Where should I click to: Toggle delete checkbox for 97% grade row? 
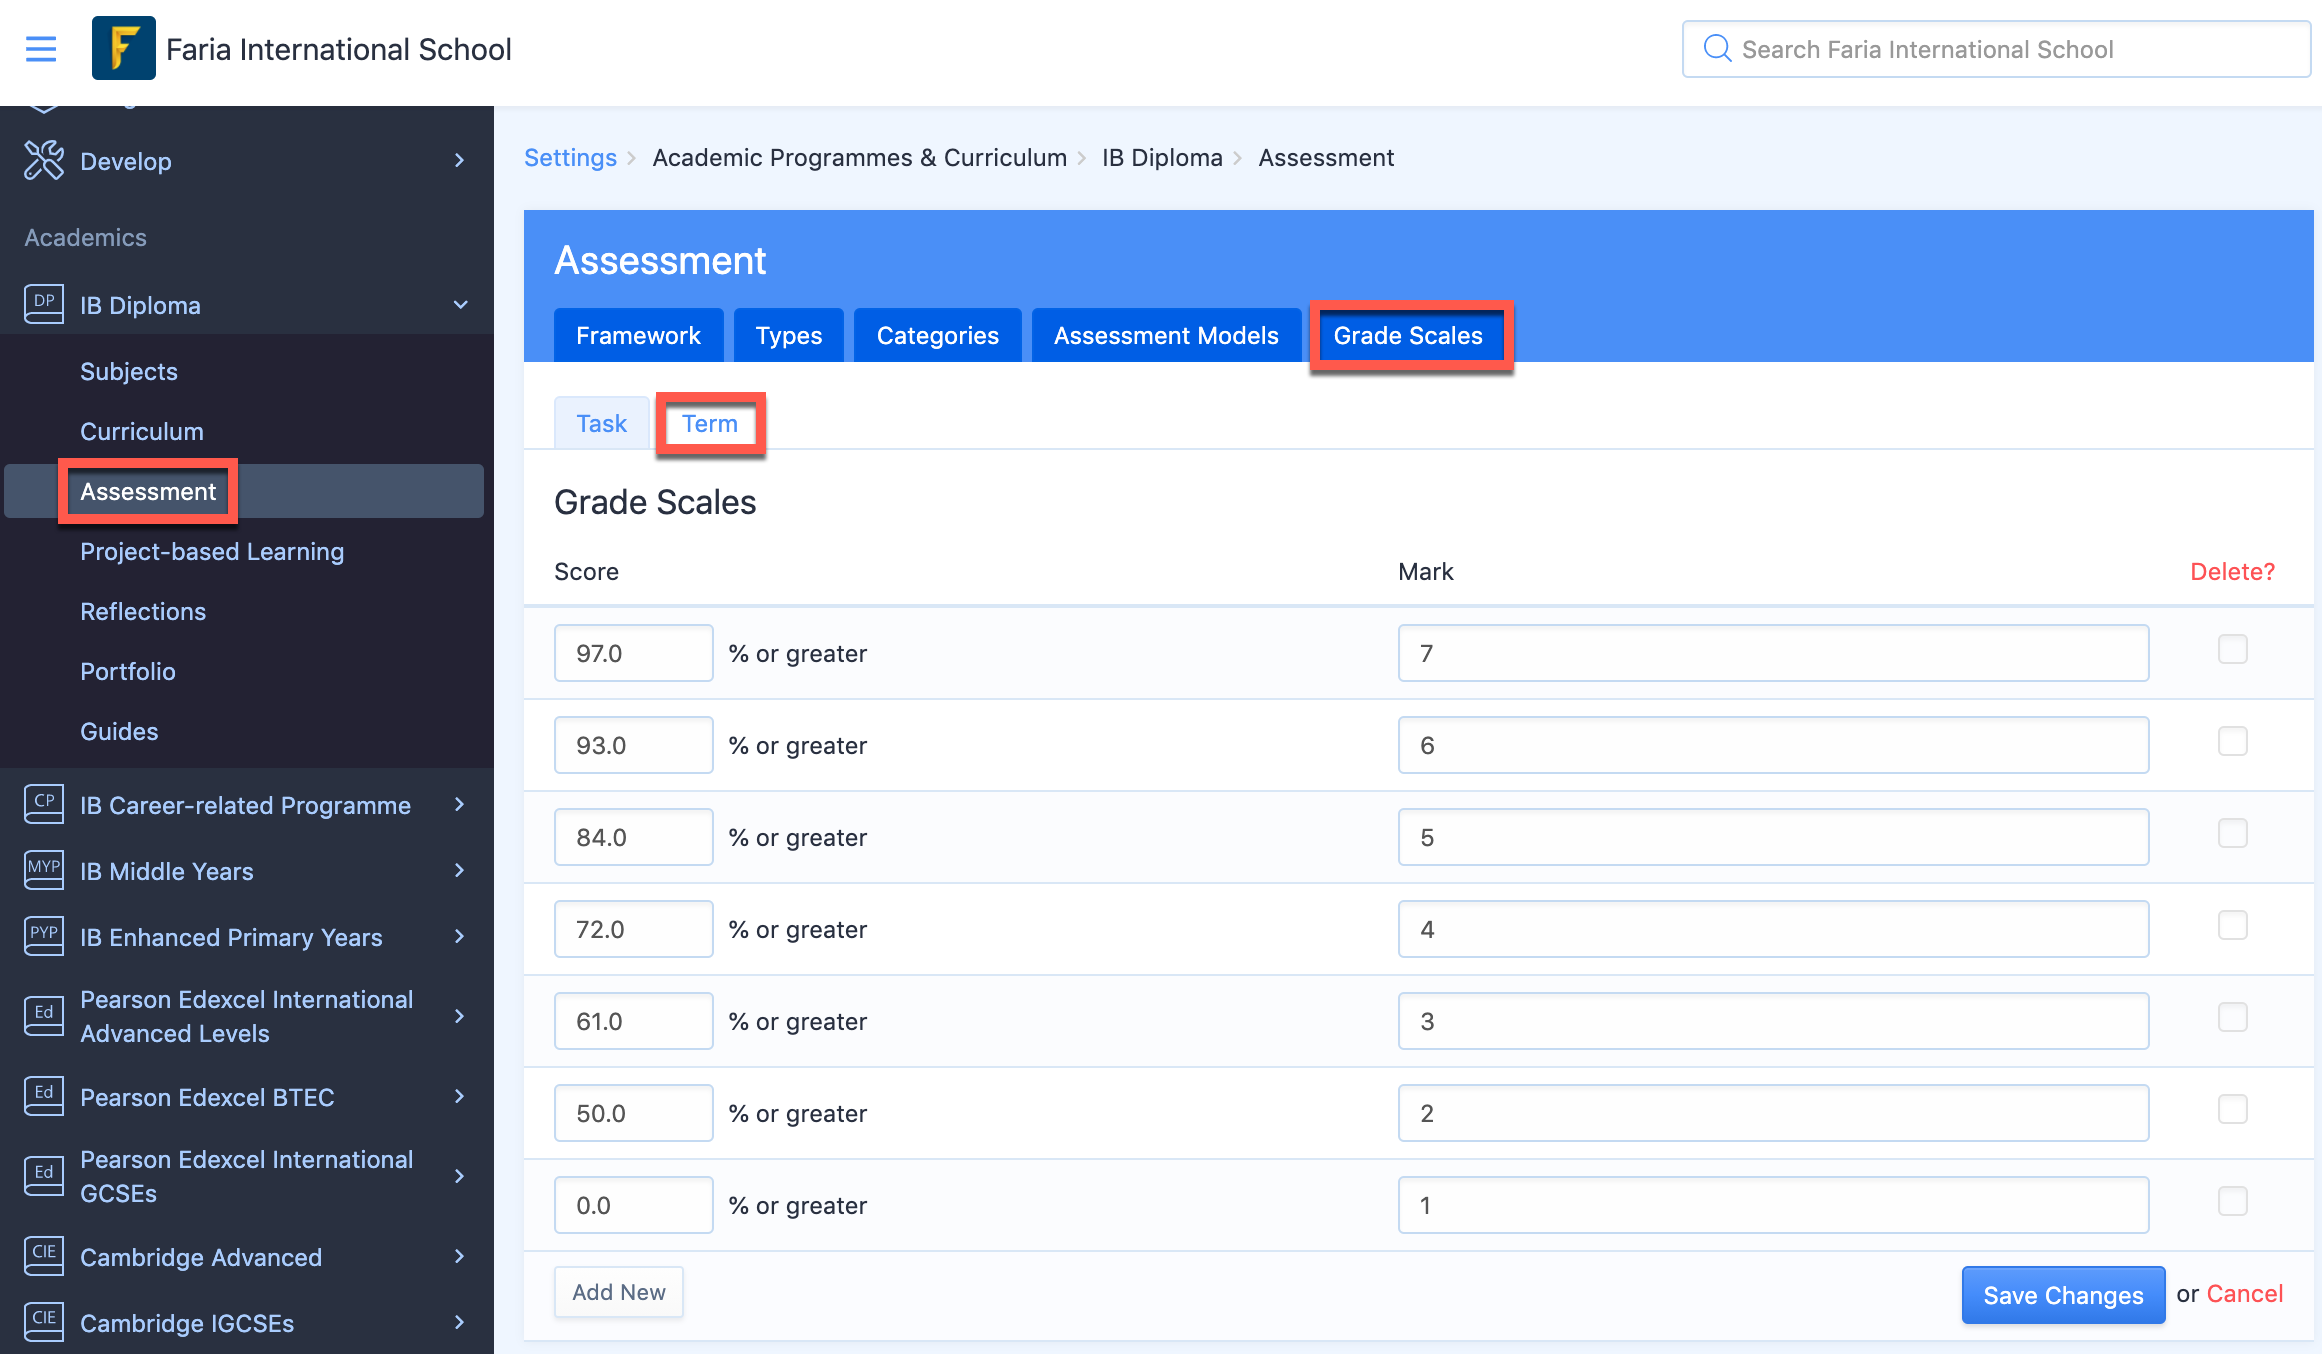(x=2233, y=650)
